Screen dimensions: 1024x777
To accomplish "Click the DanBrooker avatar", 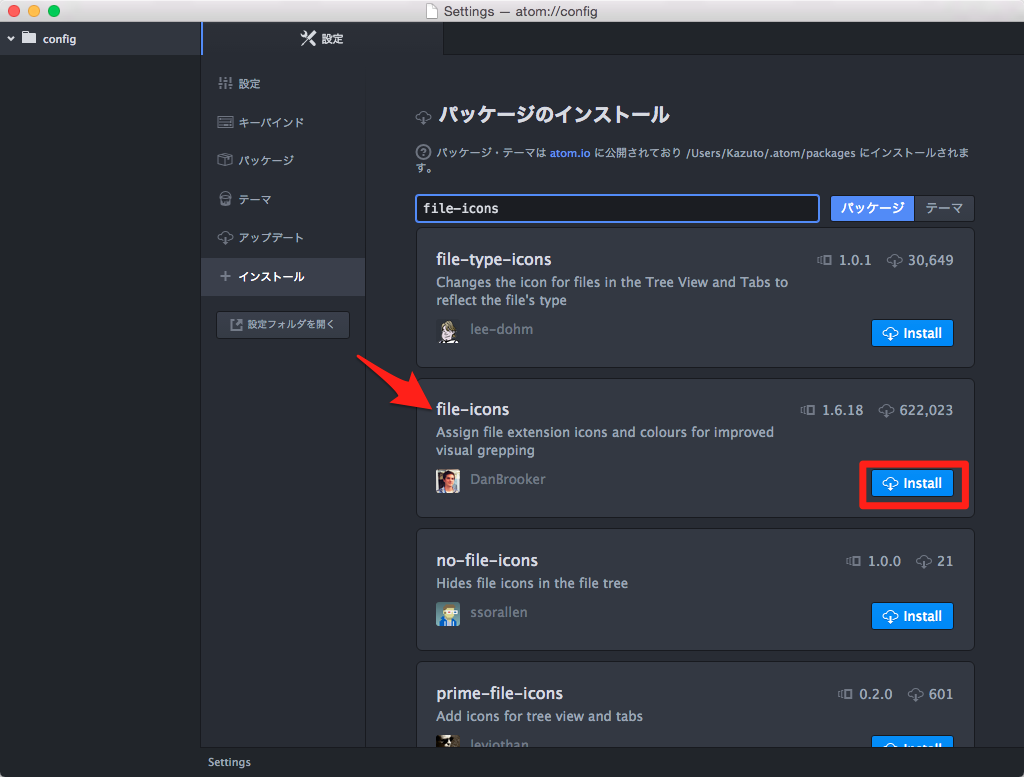I will coord(448,481).
